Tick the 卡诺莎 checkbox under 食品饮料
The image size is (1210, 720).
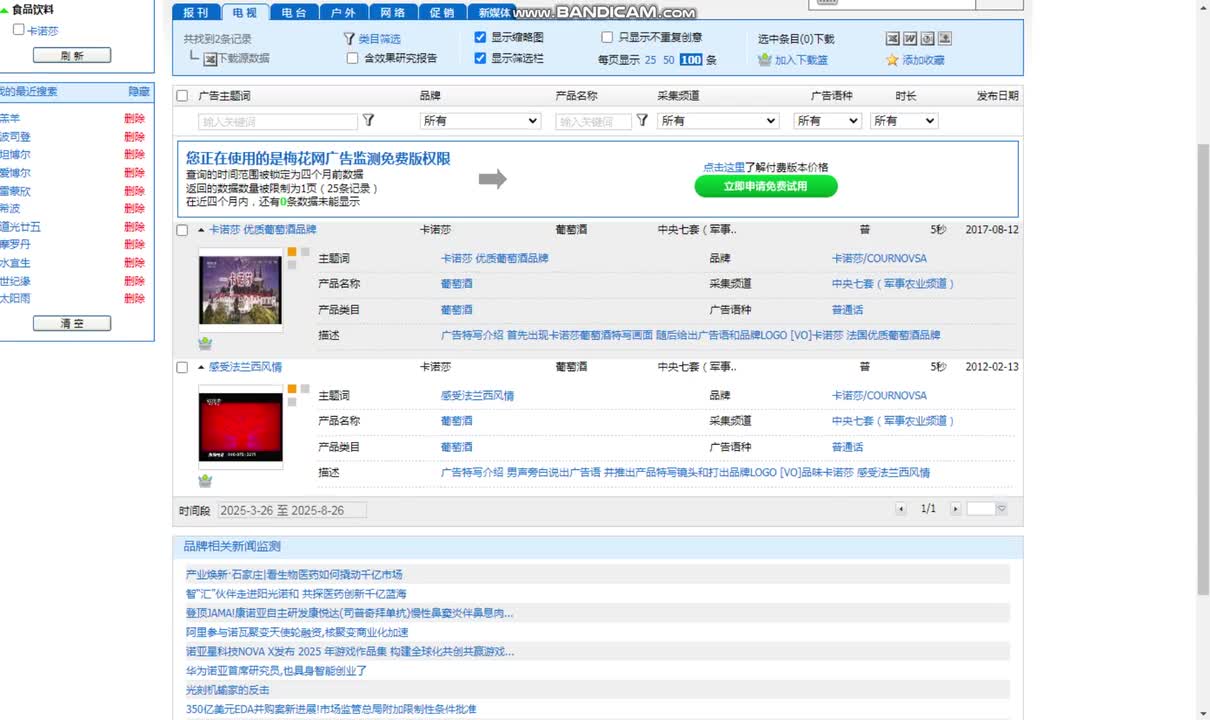click(x=18, y=30)
